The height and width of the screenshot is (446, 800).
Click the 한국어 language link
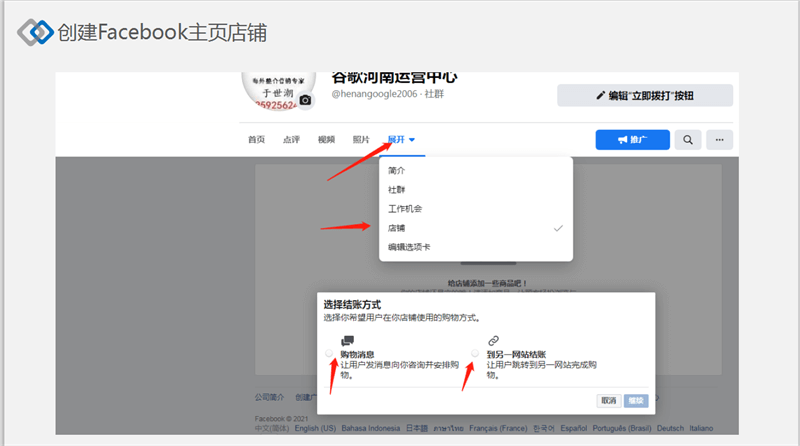[544, 428]
